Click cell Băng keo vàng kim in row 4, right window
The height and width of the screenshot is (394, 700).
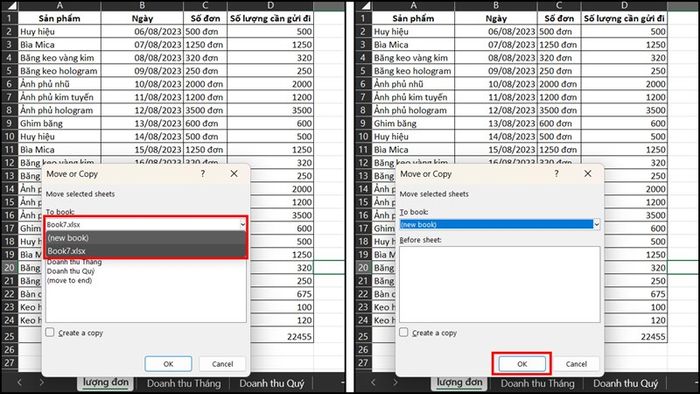coord(413,58)
